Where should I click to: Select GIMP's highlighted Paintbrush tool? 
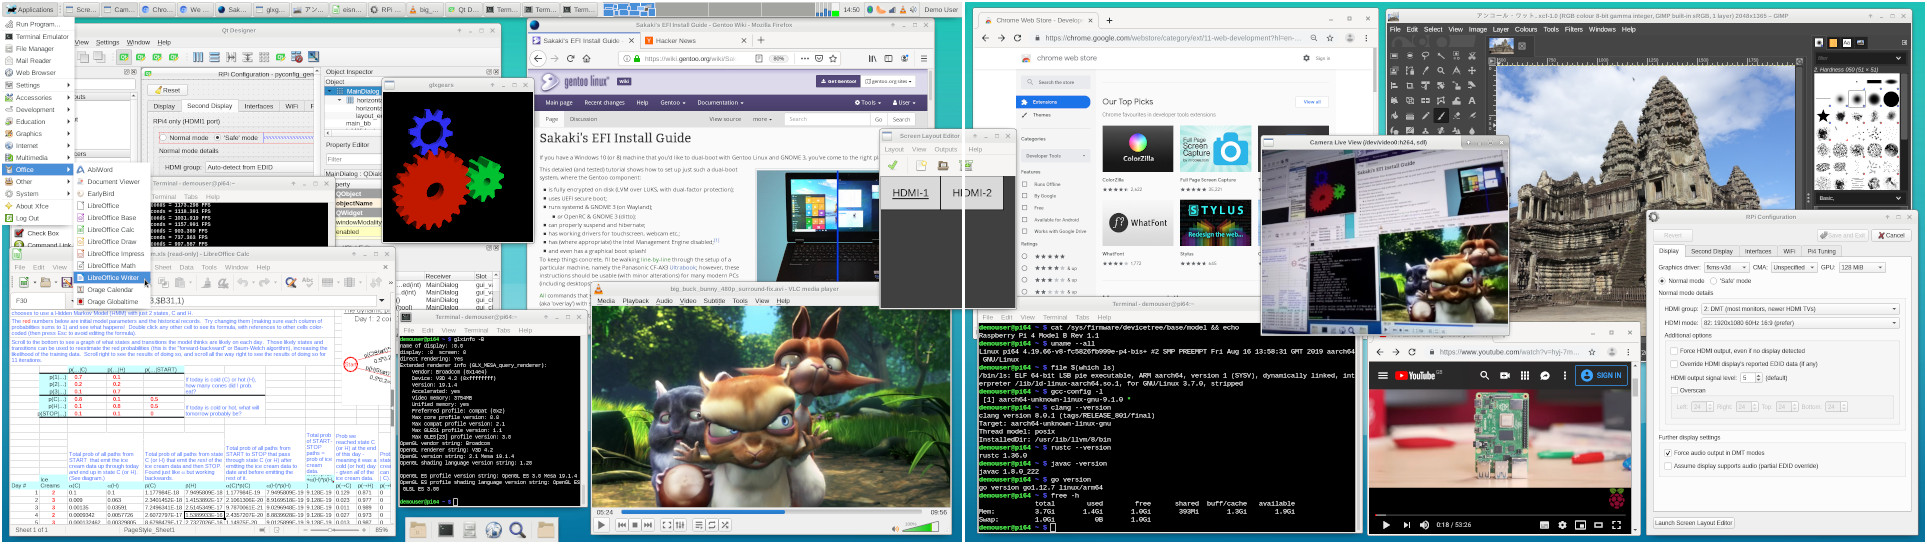(x=1441, y=115)
